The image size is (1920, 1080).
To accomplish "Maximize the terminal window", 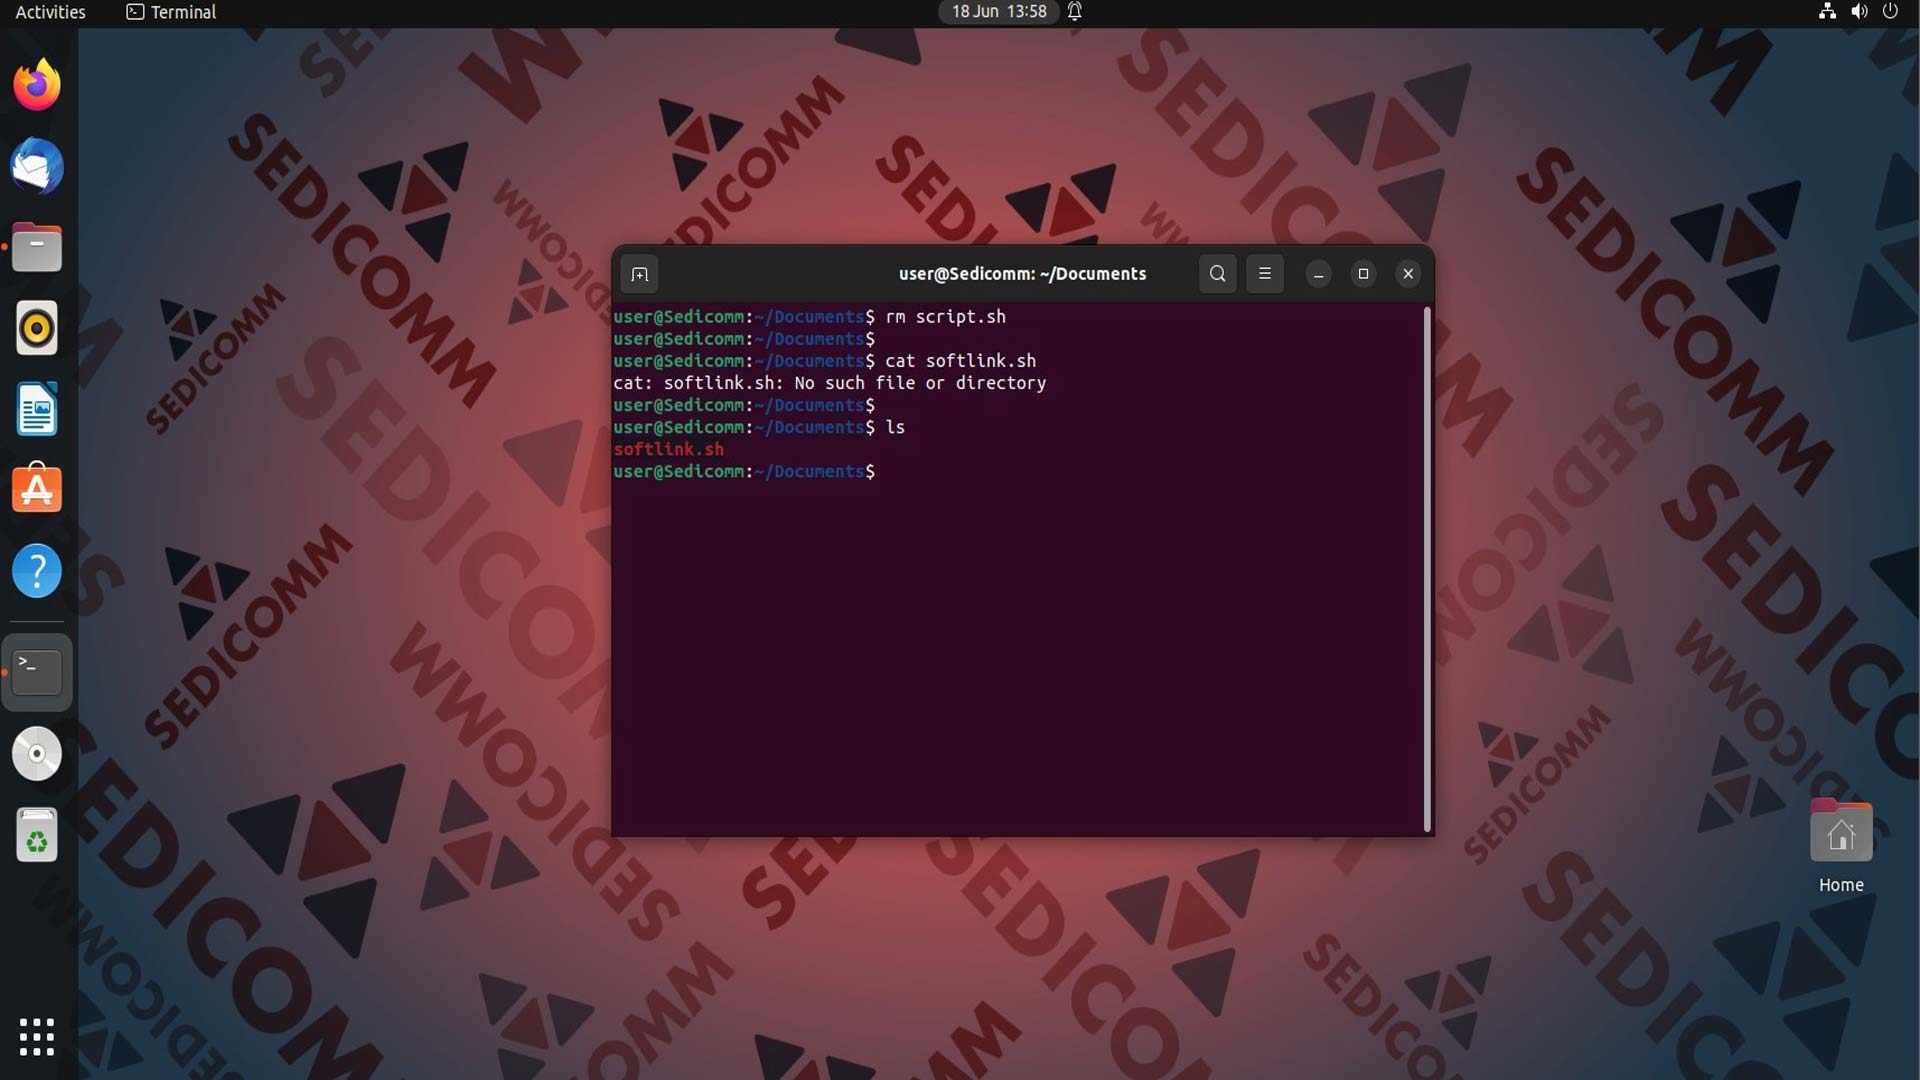I will coord(1363,274).
